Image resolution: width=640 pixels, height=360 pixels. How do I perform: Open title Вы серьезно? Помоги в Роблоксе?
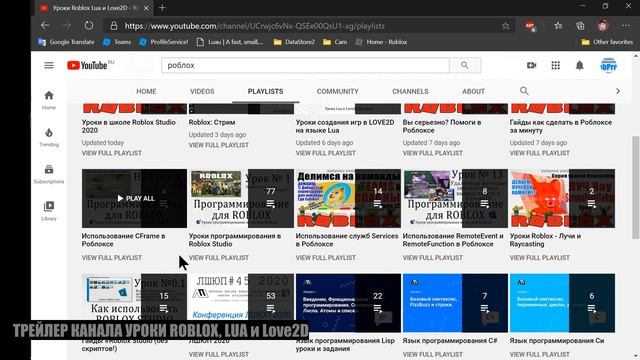[442, 126]
